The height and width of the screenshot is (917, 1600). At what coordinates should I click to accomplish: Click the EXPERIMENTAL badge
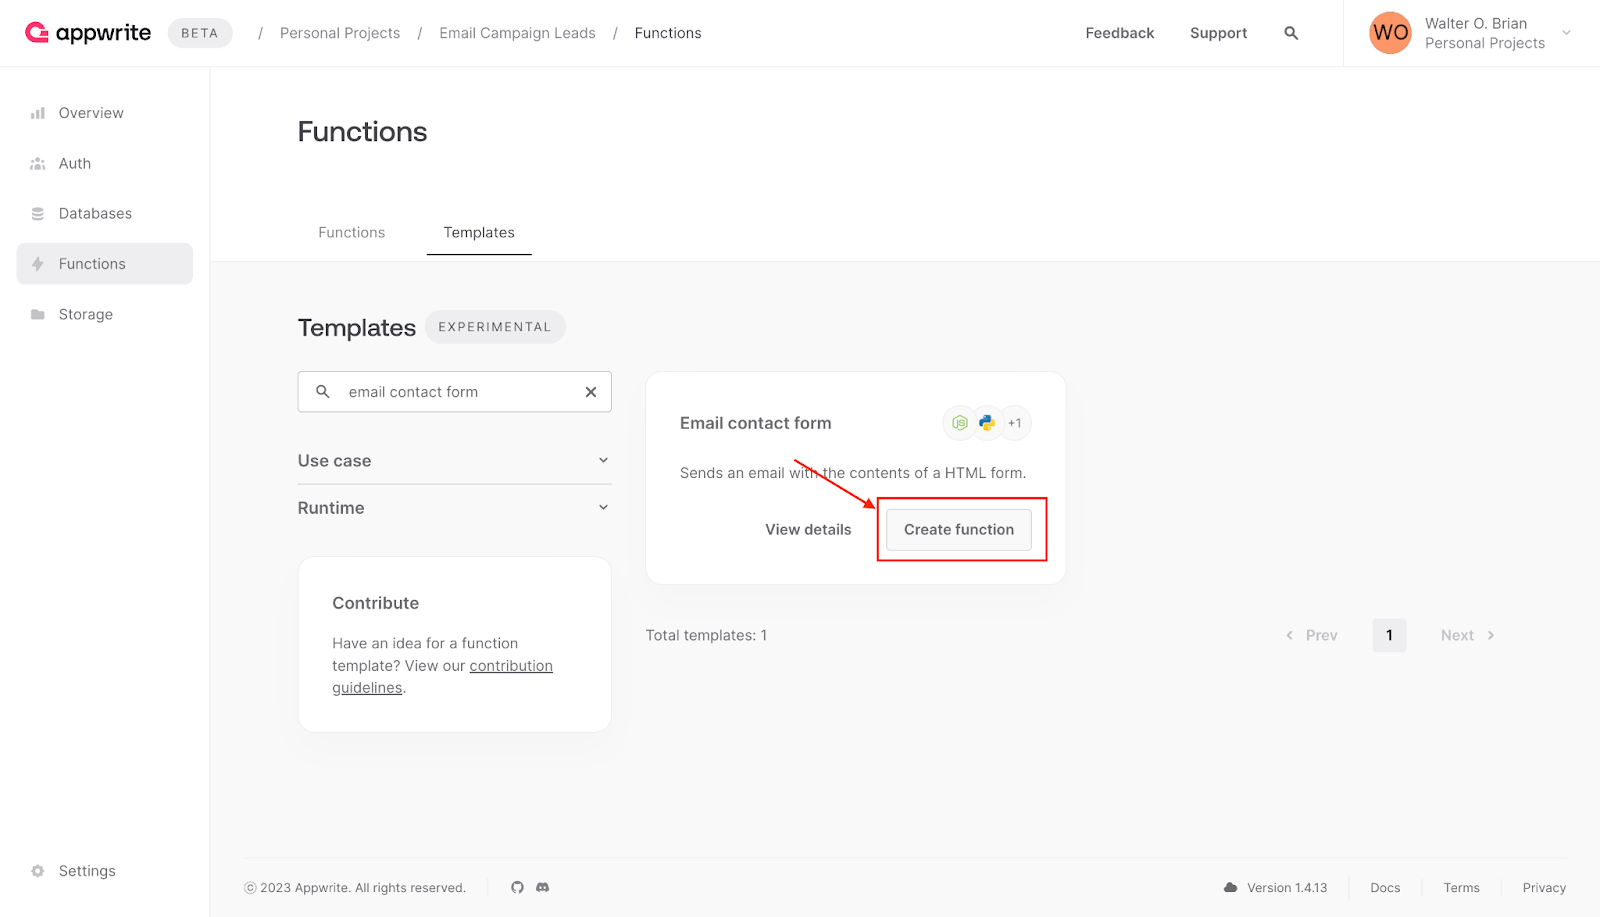point(495,327)
